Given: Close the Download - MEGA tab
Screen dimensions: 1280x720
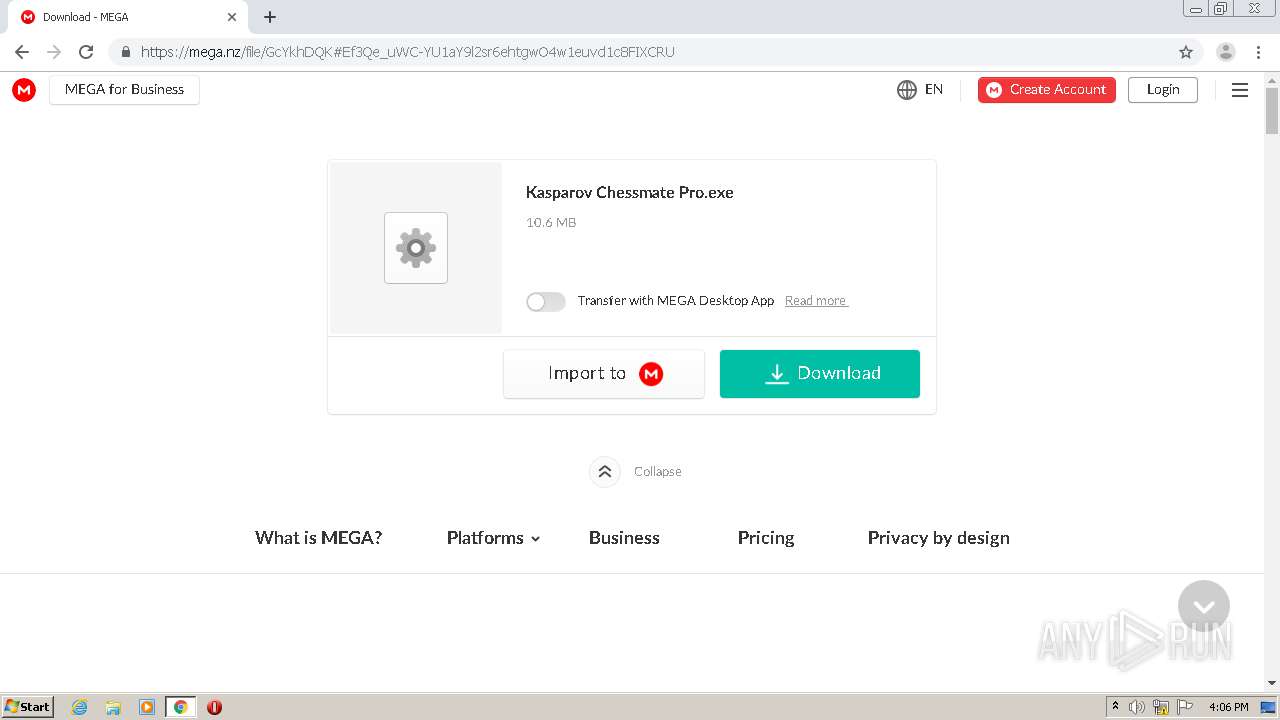Looking at the screenshot, I should [232, 17].
